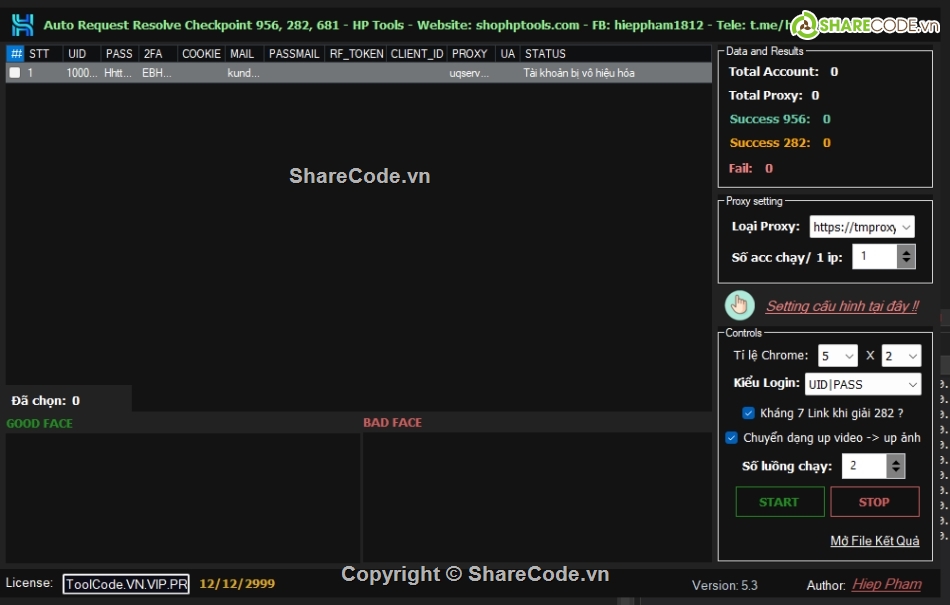Click the Số luồng chạy number field
This screenshot has width=950, height=605.
pyautogui.click(x=864, y=466)
